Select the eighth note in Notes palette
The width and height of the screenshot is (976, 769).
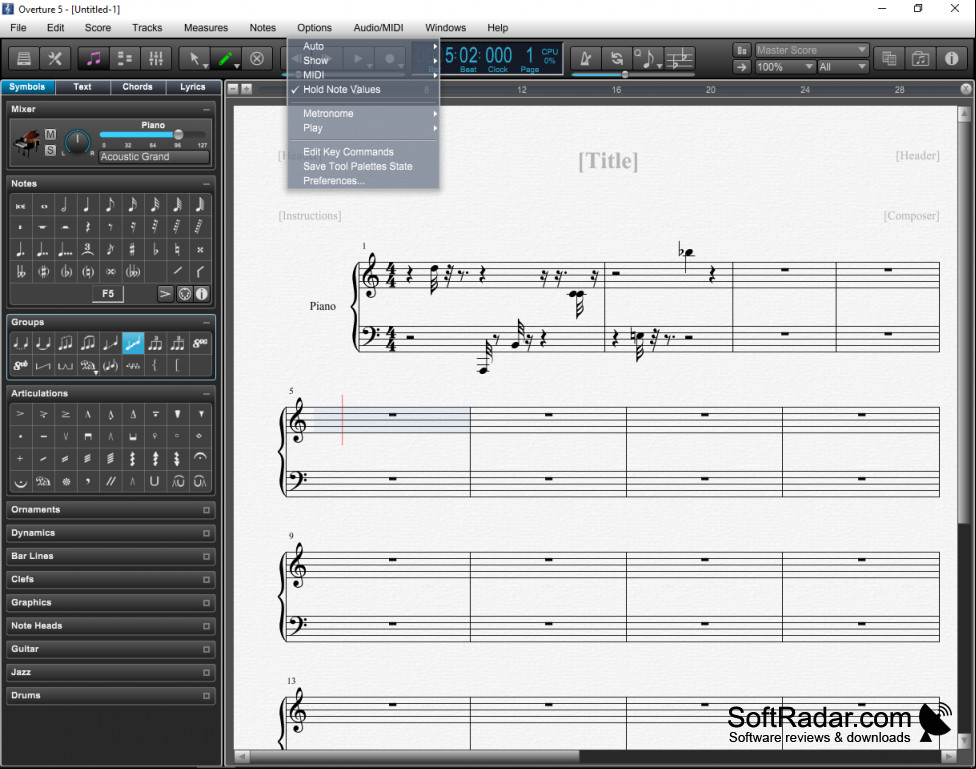pos(110,205)
